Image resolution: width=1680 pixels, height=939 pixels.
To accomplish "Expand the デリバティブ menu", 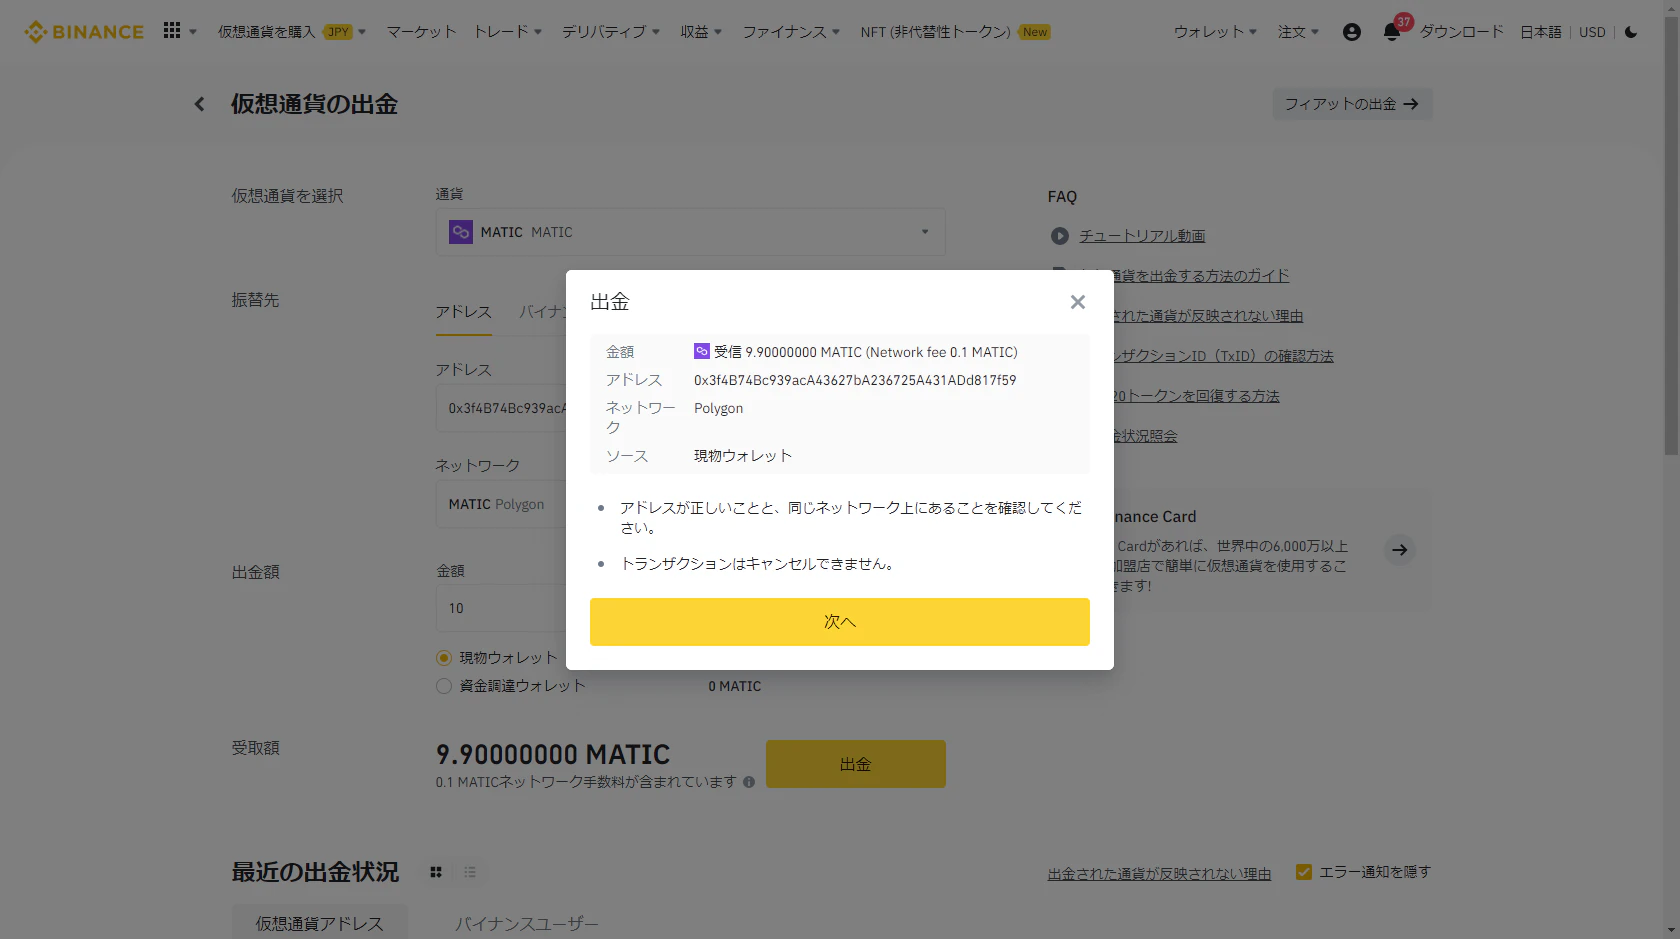I will tap(611, 32).
